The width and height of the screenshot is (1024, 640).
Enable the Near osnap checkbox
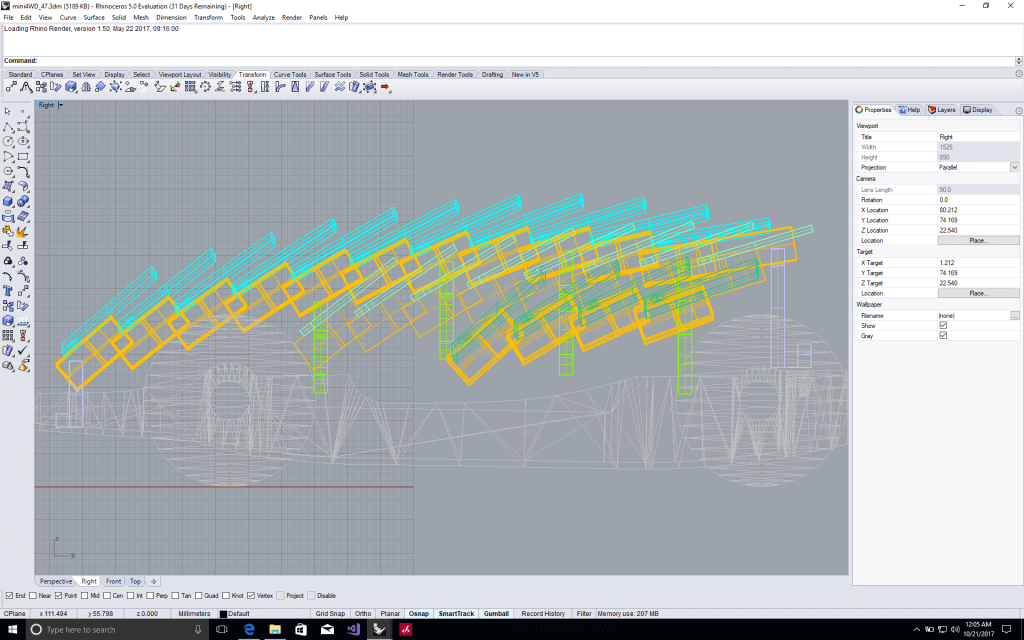(x=34, y=595)
